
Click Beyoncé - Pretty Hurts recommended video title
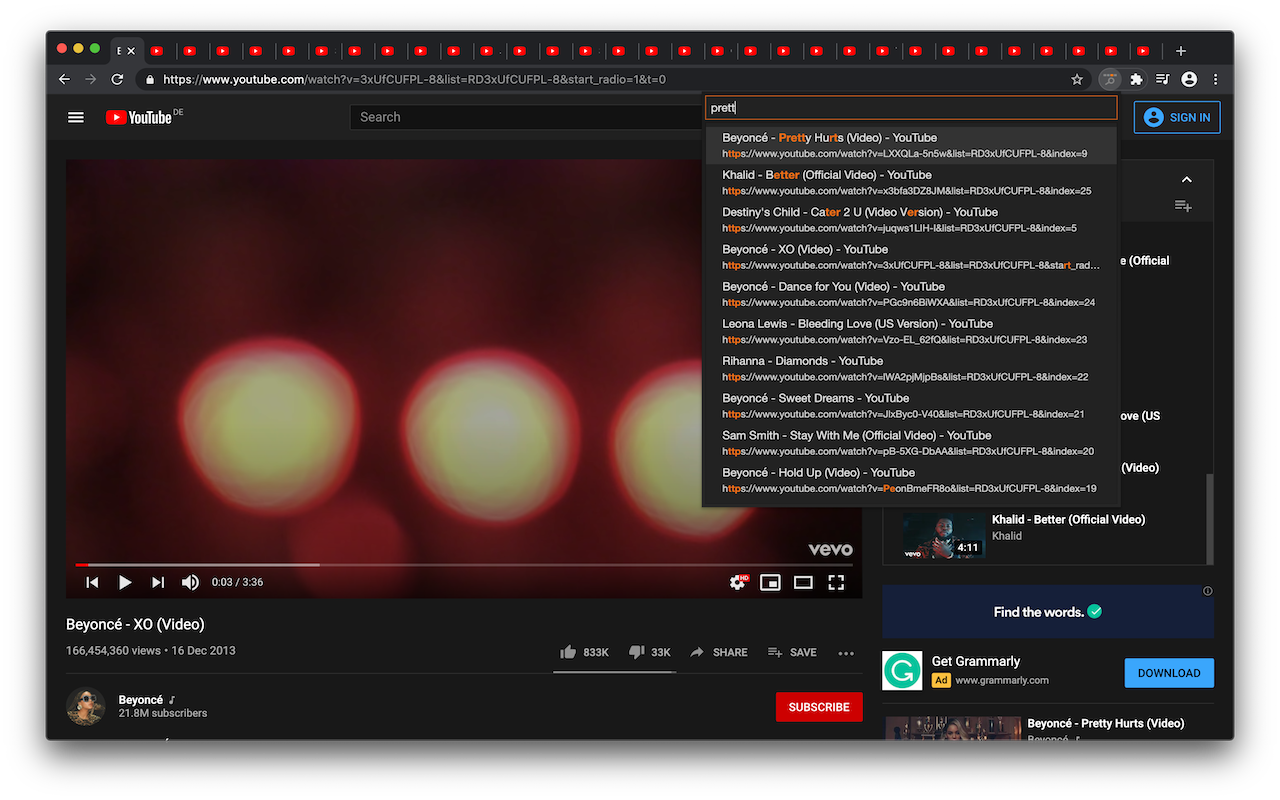tap(1106, 723)
